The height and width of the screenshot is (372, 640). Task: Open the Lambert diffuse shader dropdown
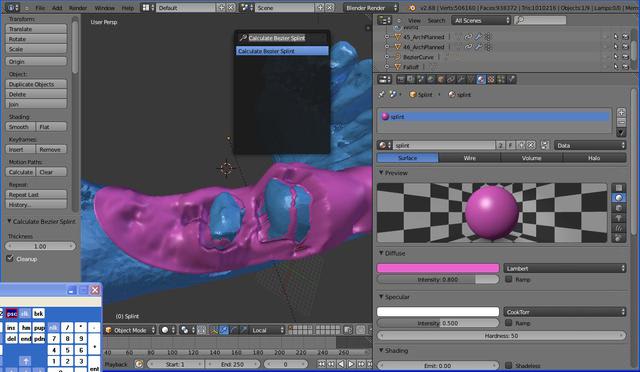pyautogui.click(x=565, y=268)
